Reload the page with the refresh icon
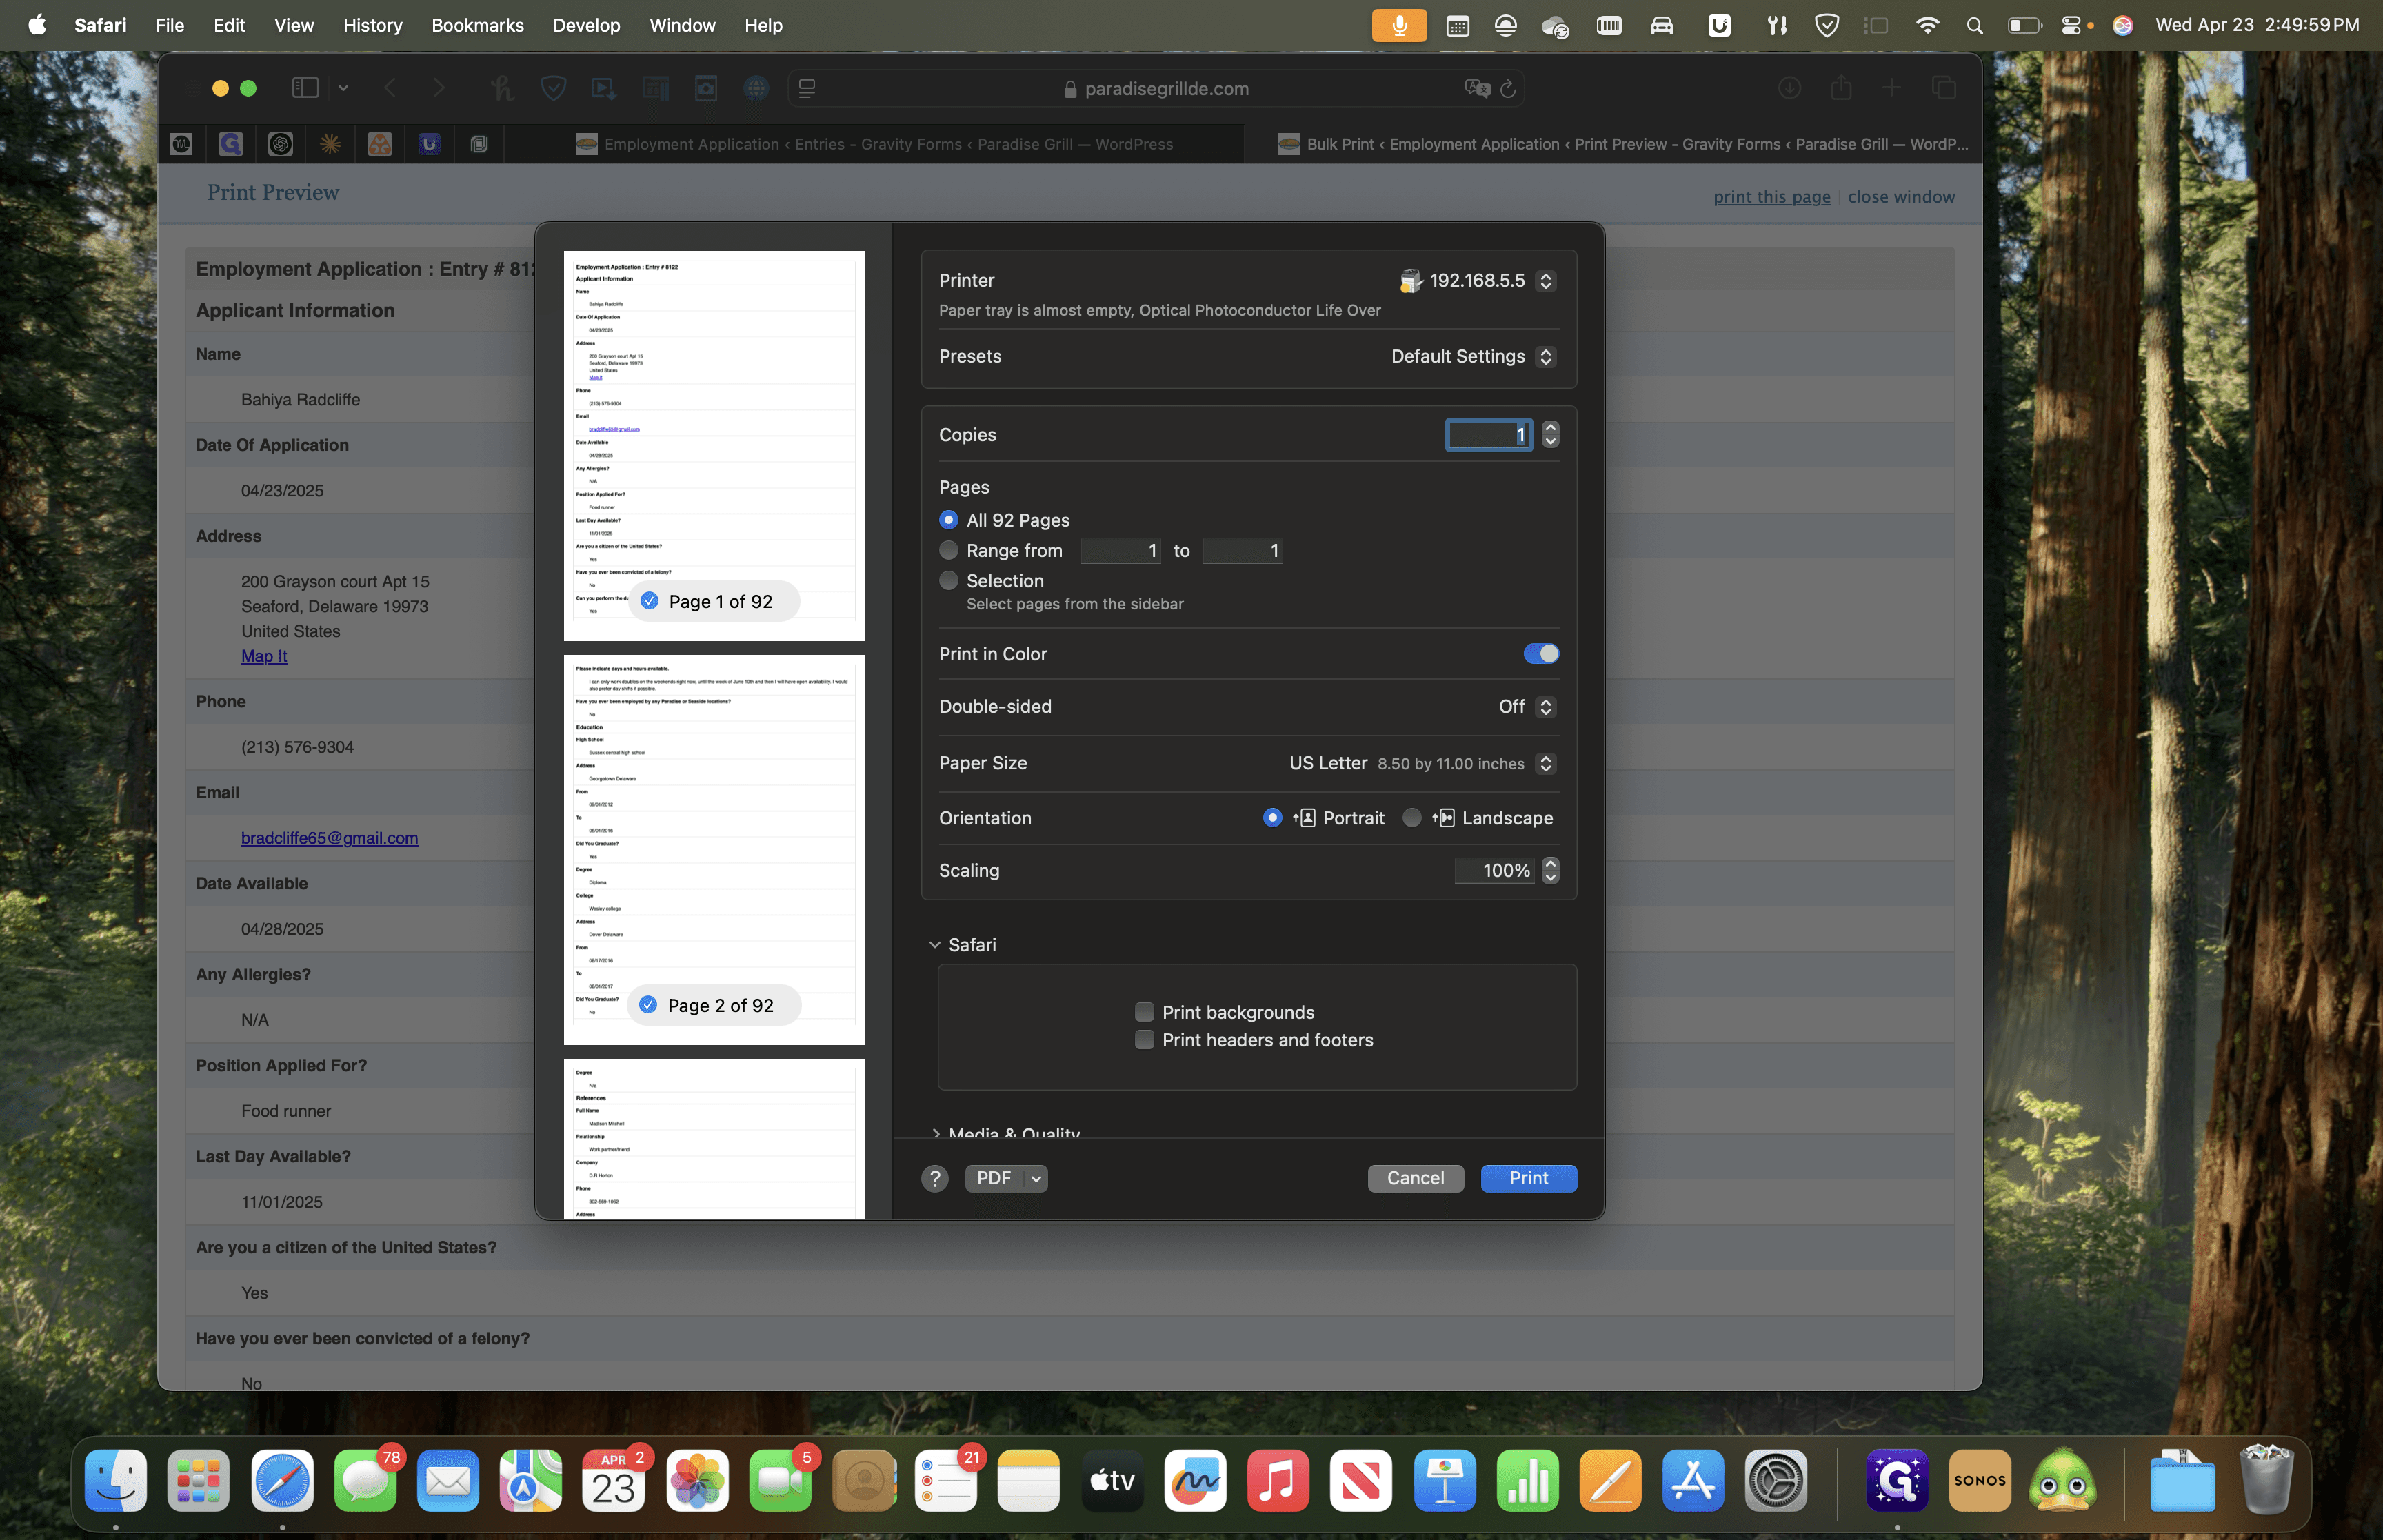Screen dimensions: 2383x1540 tap(1508, 88)
